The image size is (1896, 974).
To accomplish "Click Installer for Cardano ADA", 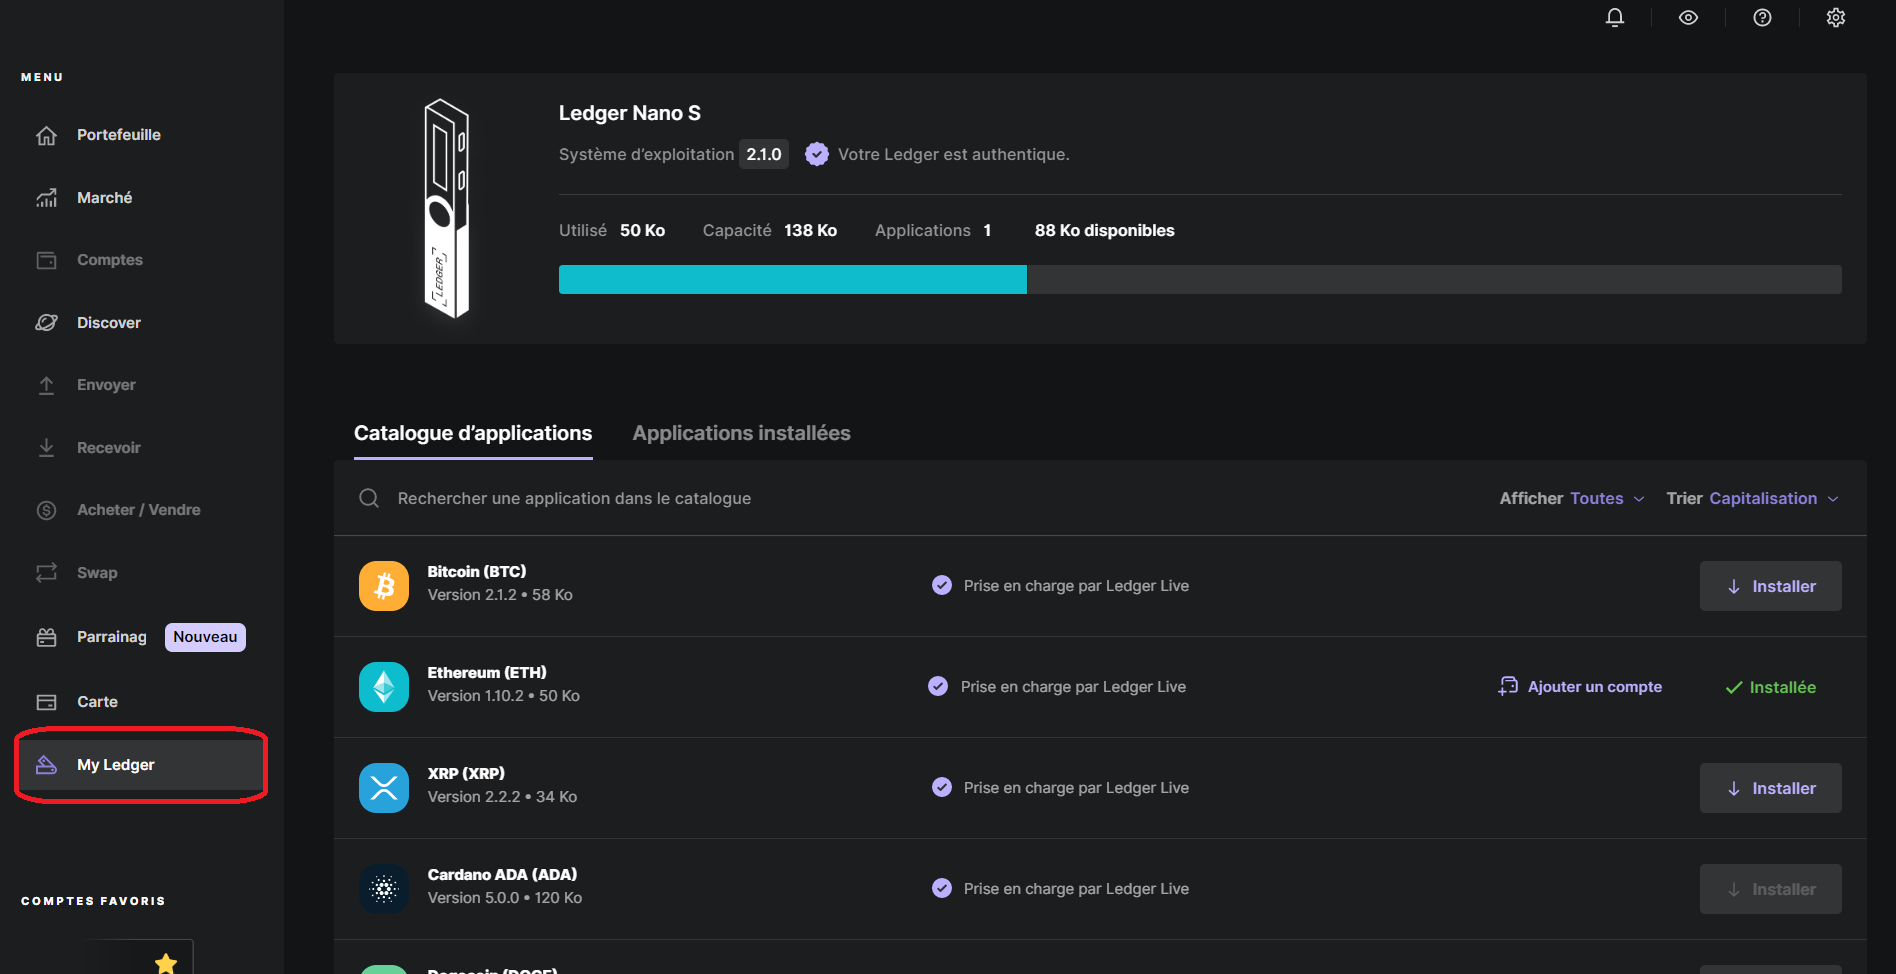I will (x=1771, y=889).
